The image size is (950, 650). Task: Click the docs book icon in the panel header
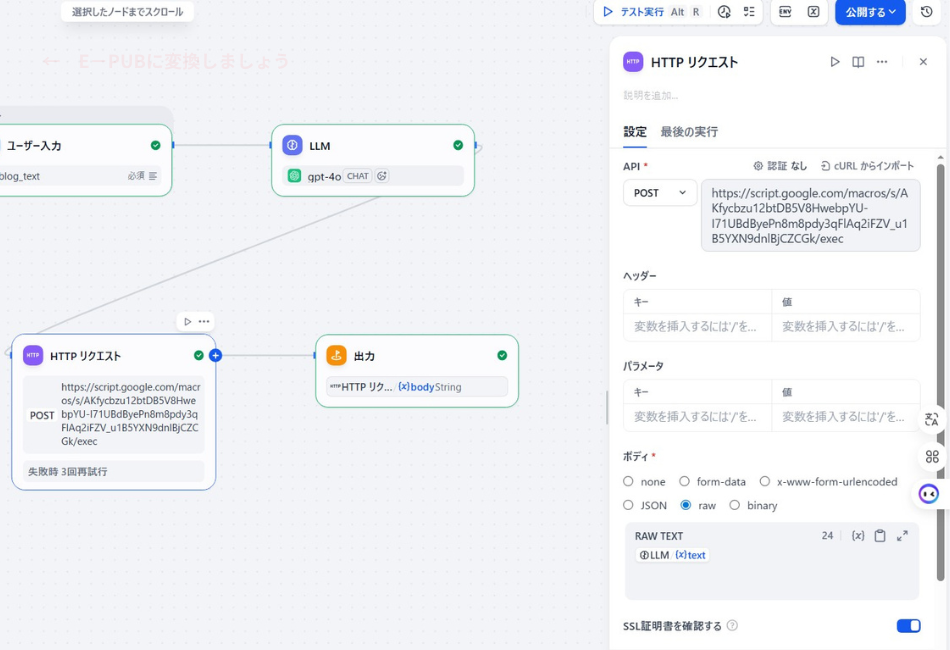[859, 61]
